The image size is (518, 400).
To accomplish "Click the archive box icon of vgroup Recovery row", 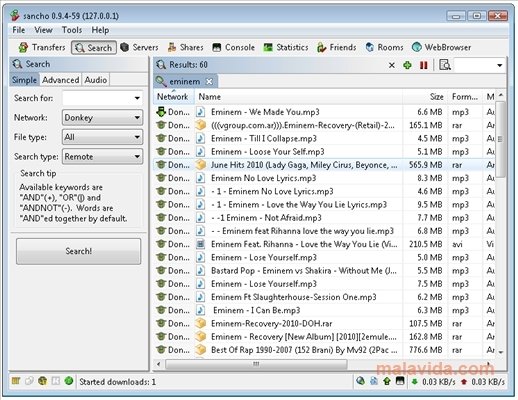I will click(200, 125).
